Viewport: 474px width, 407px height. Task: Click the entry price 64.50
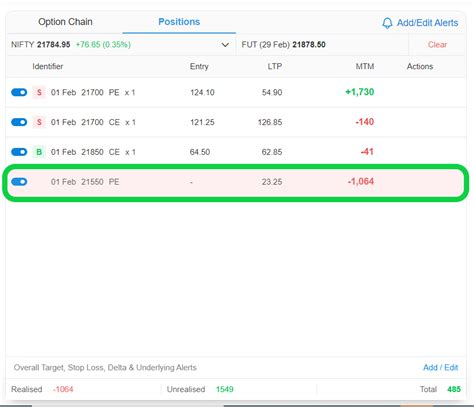[200, 152]
